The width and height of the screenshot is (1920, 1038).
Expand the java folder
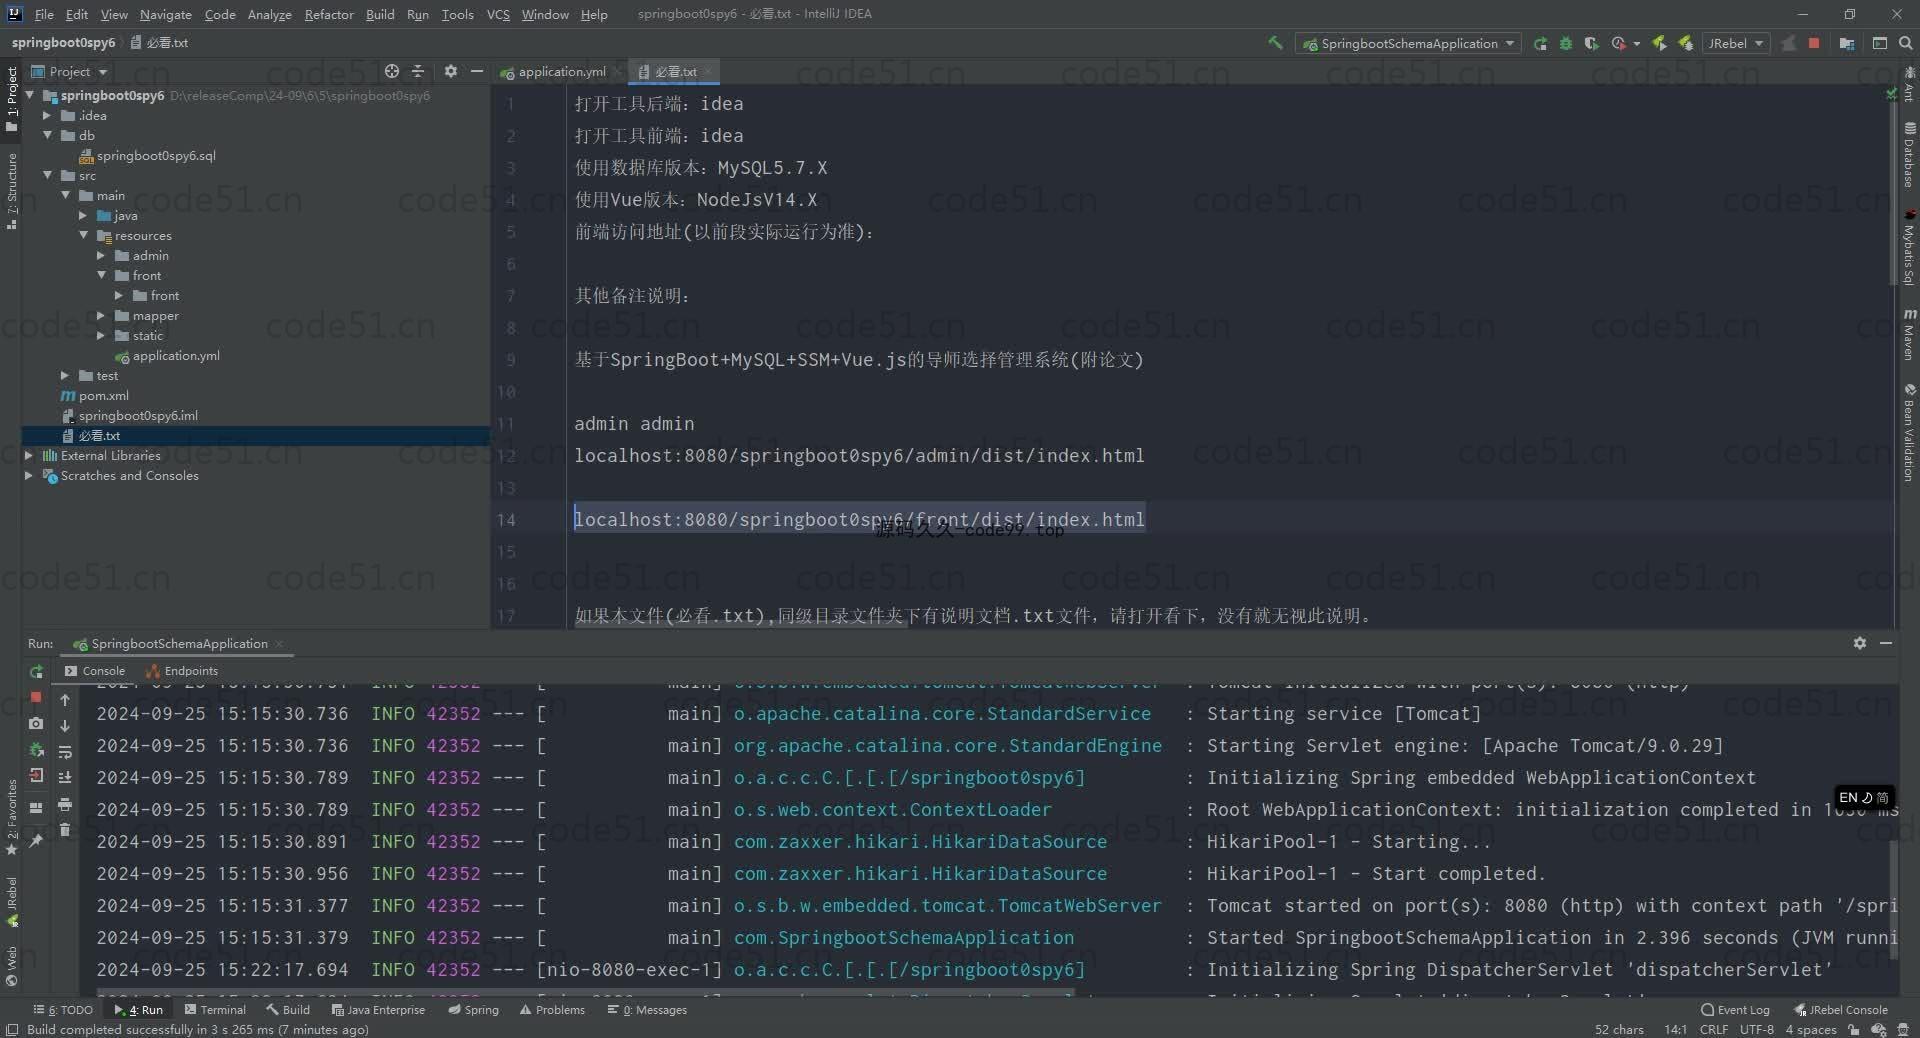(83, 215)
